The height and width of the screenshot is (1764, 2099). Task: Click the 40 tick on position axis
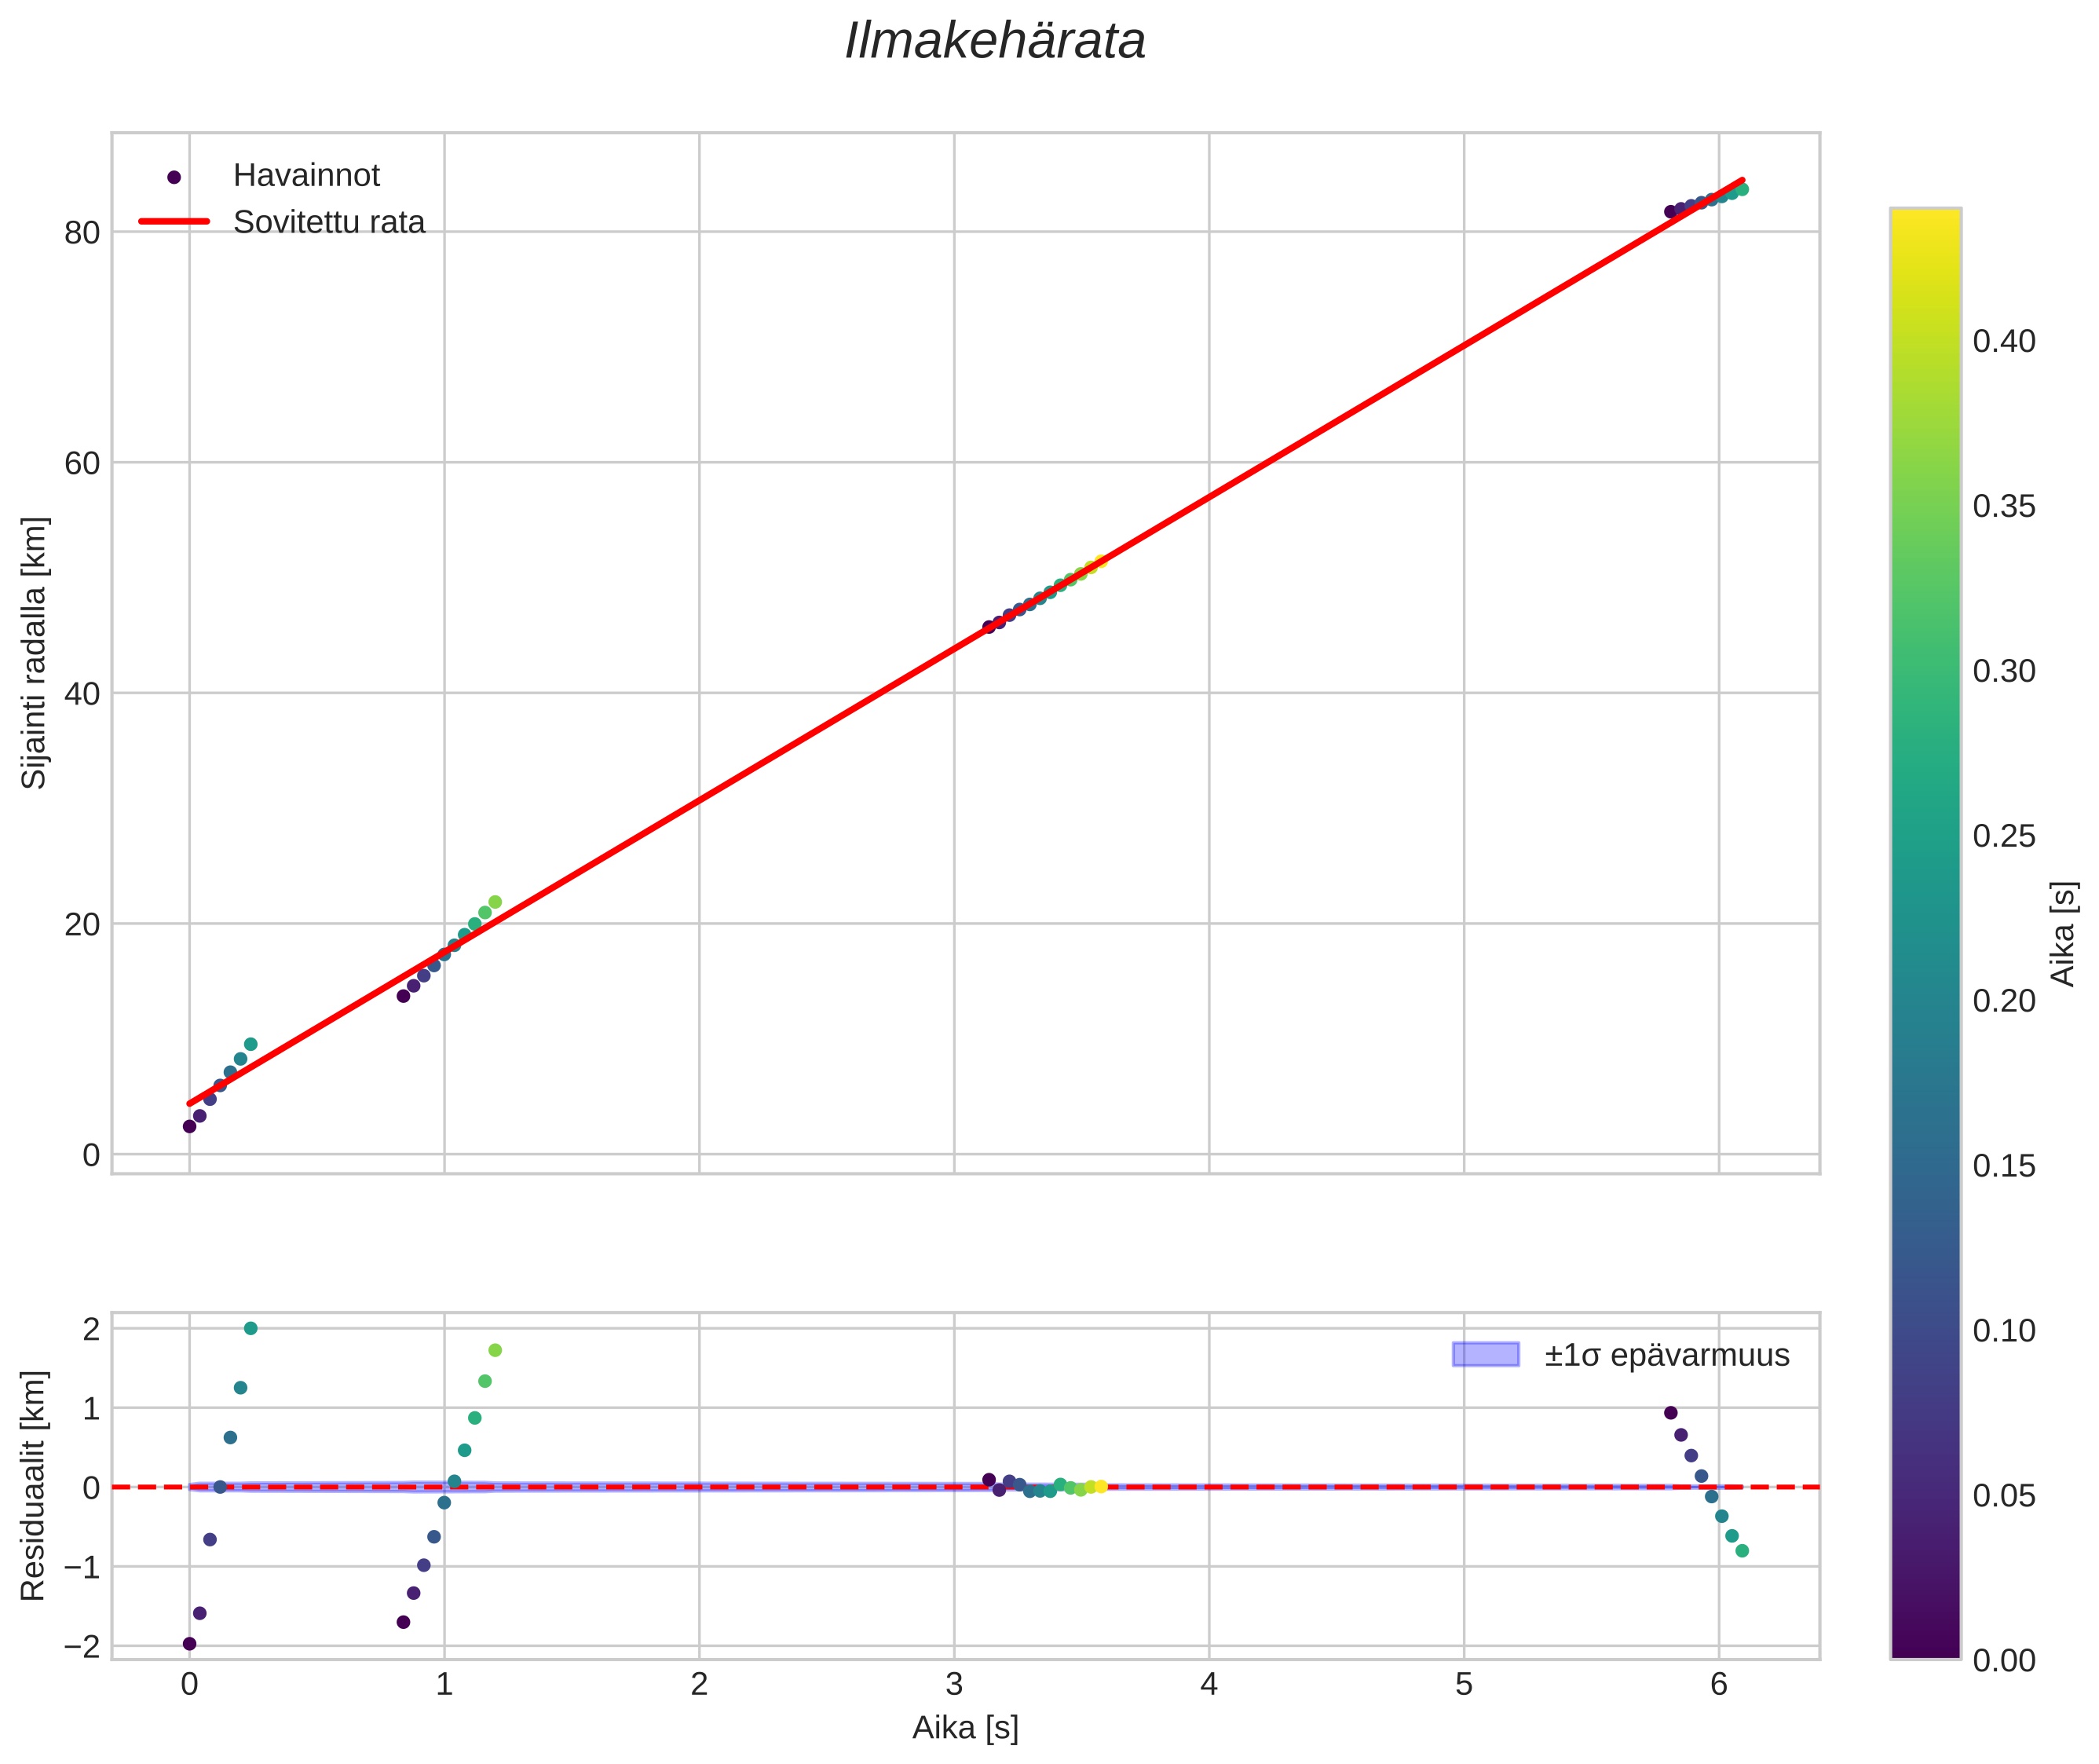coord(82,694)
